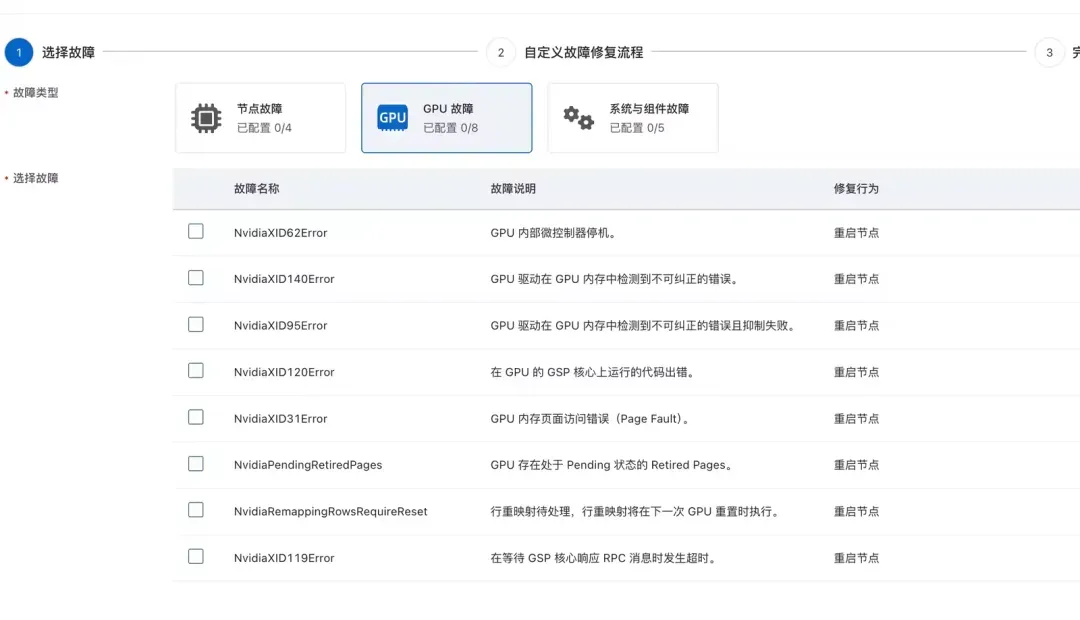The height and width of the screenshot is (620, 1080).
Task: Select the NvidiaXID120Error checkbox
Action: pyautogui.click(x=196, y=371)
